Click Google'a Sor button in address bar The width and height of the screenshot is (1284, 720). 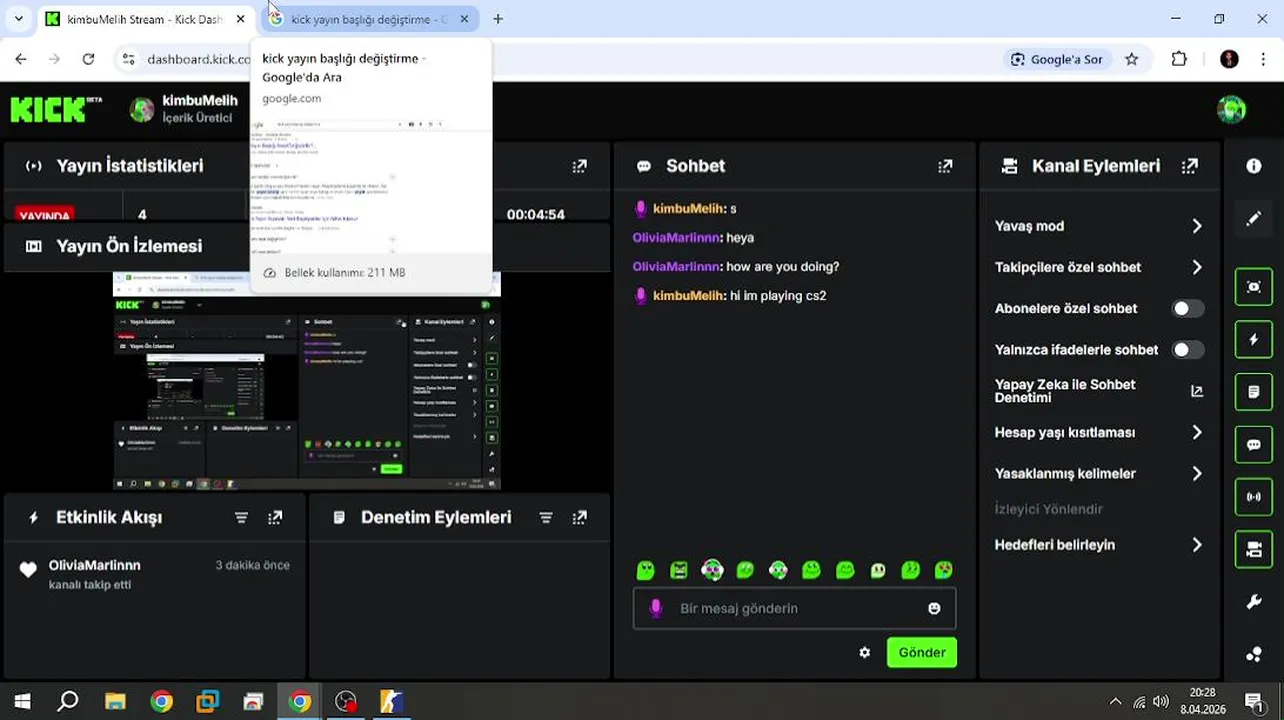point(1057,59)
